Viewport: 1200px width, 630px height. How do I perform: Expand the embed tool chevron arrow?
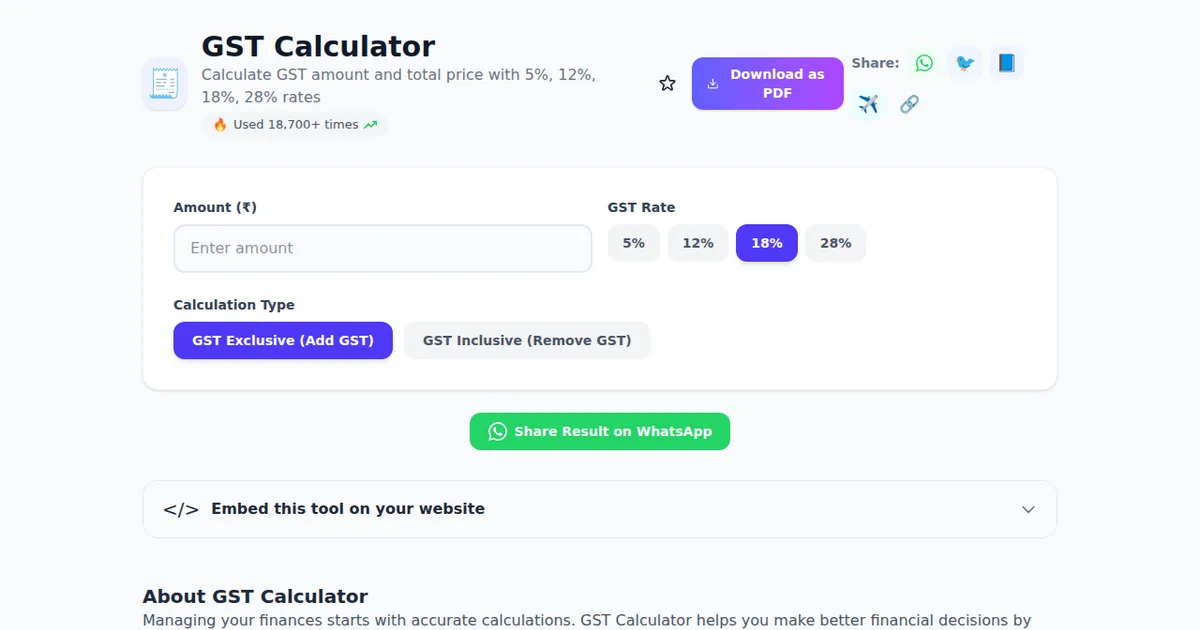(x=1028, y=509)
